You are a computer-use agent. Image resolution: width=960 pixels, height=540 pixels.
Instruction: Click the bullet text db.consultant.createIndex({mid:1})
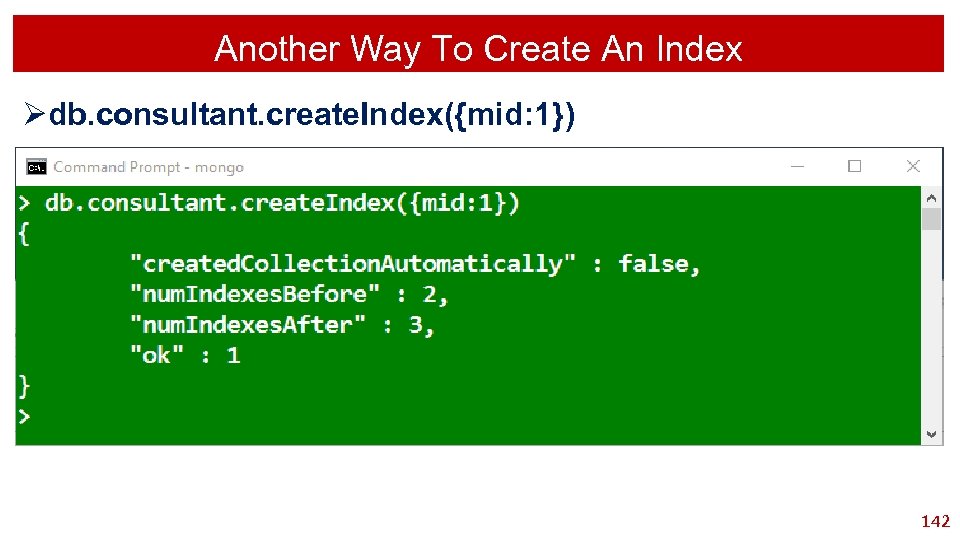[312, 114]
